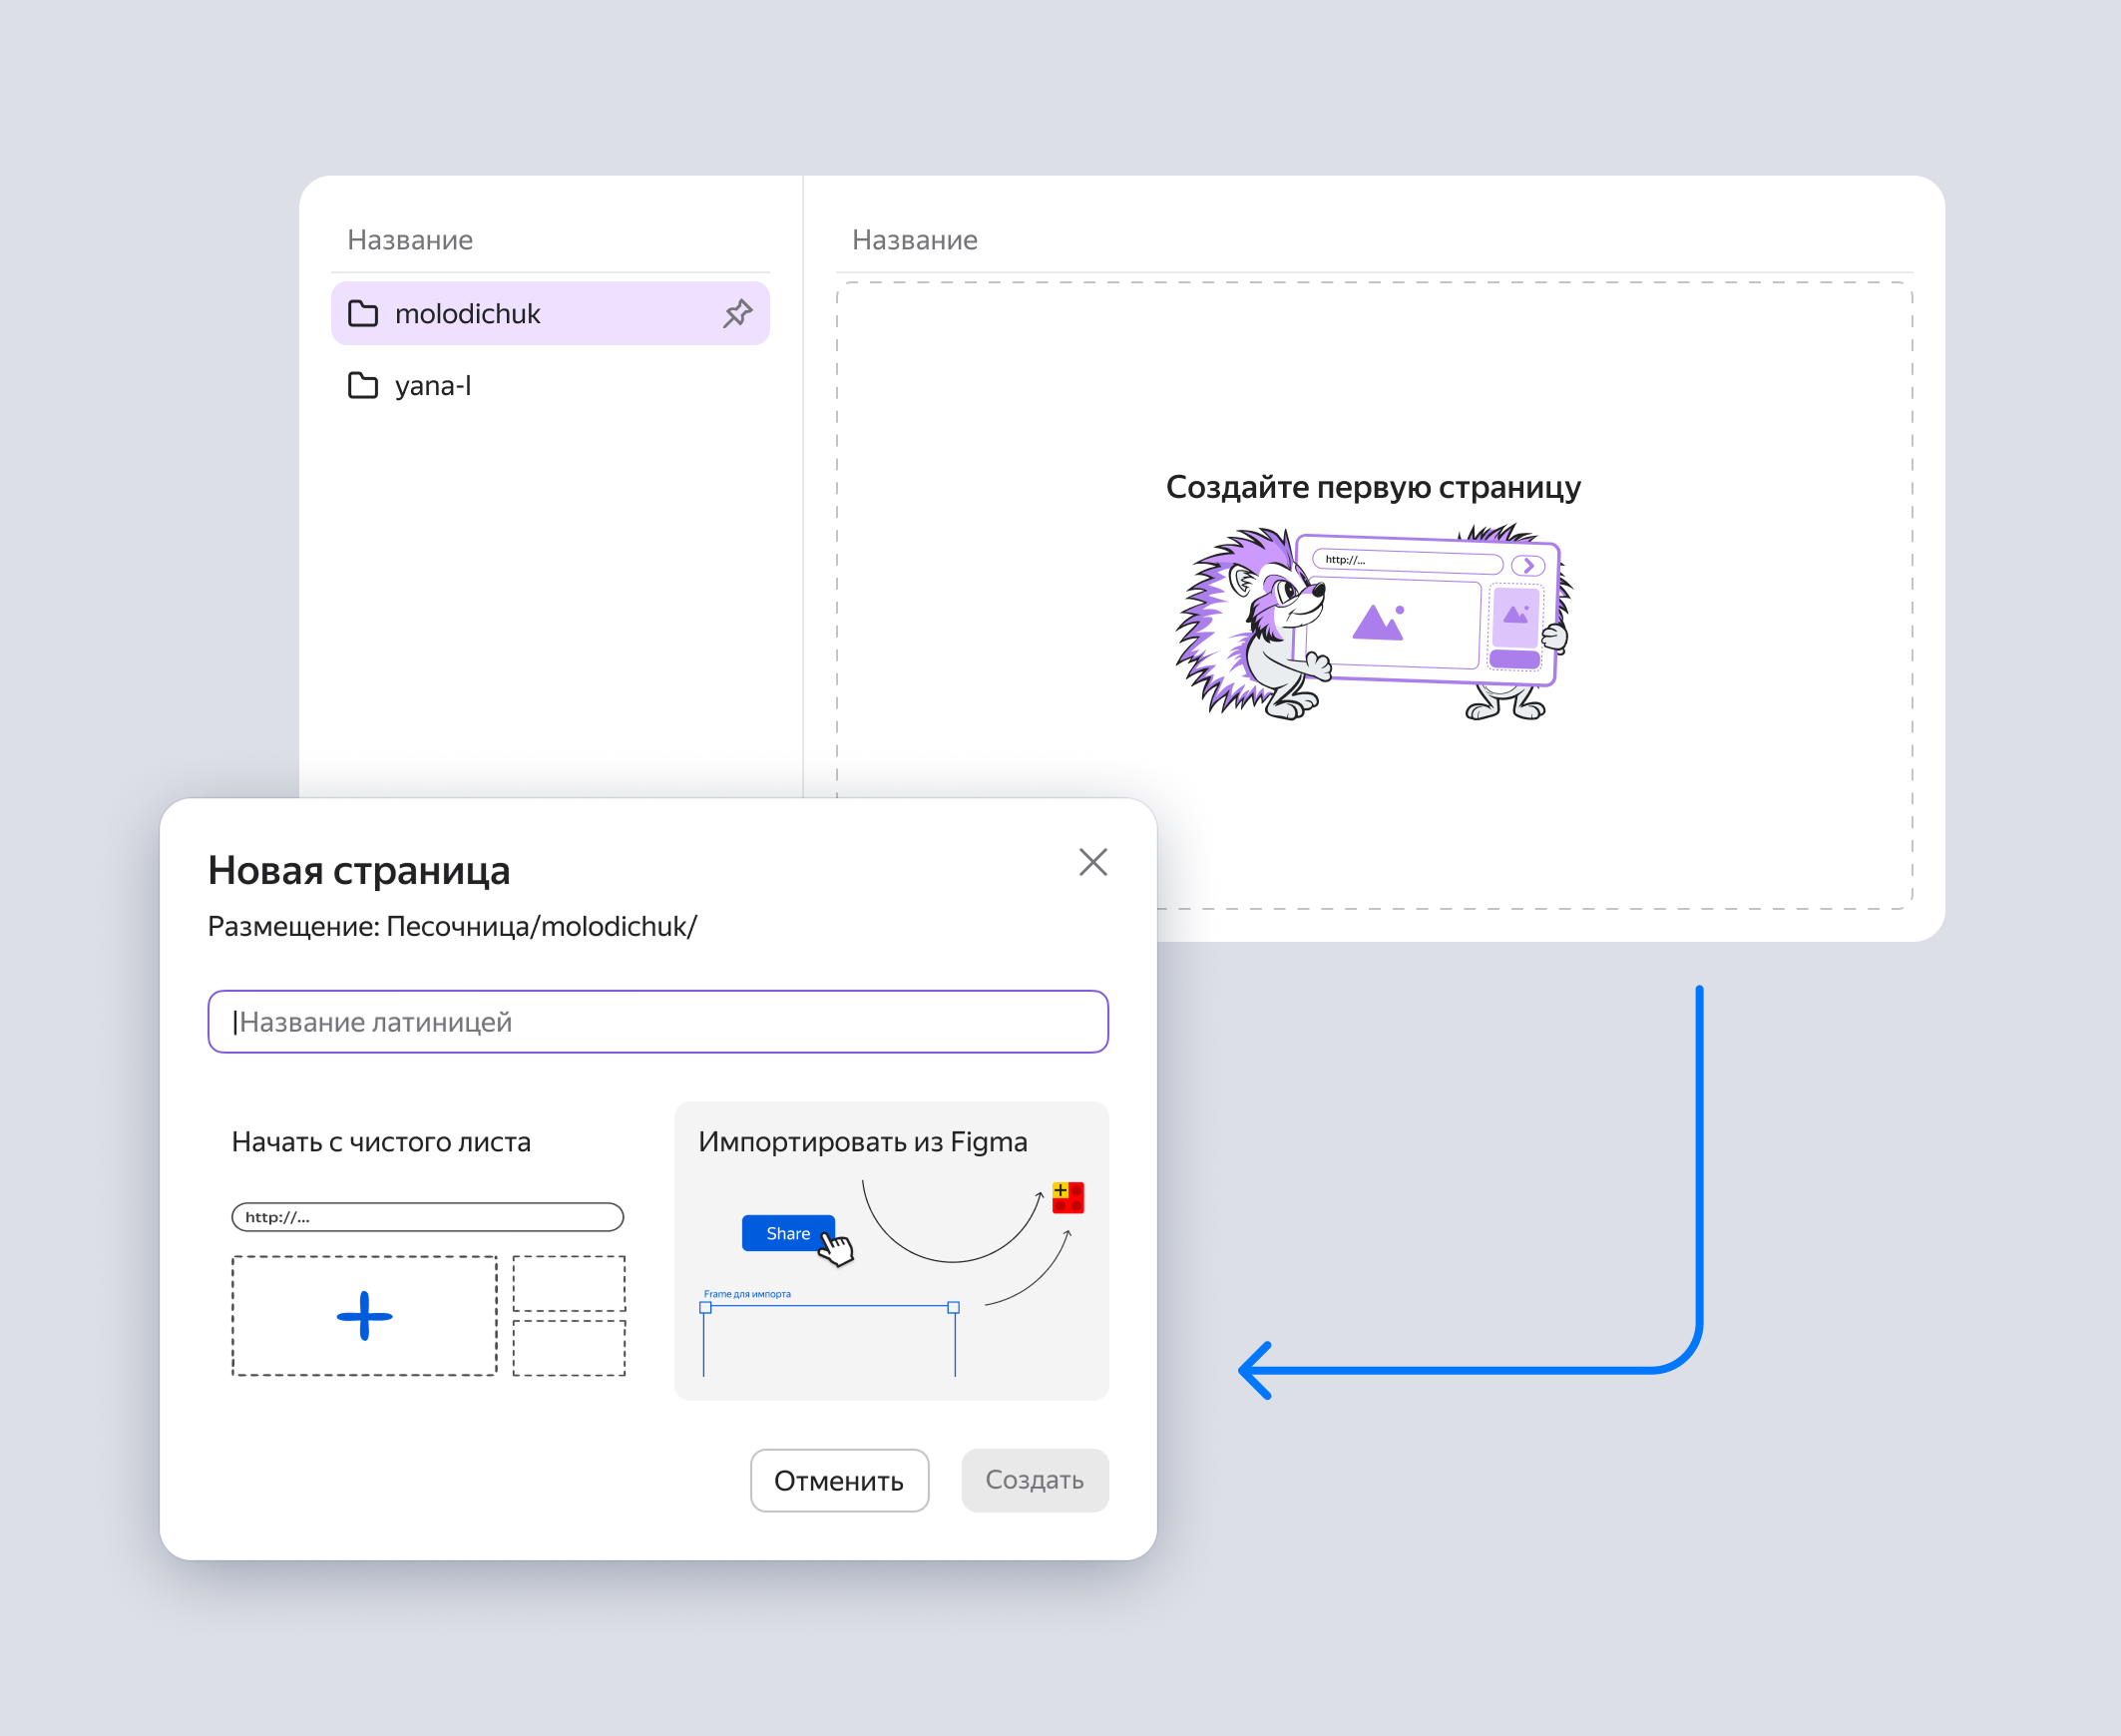The image size is (2121, 1736).
Task: Click the yana-l folder icon
Action: coord(363,386)
